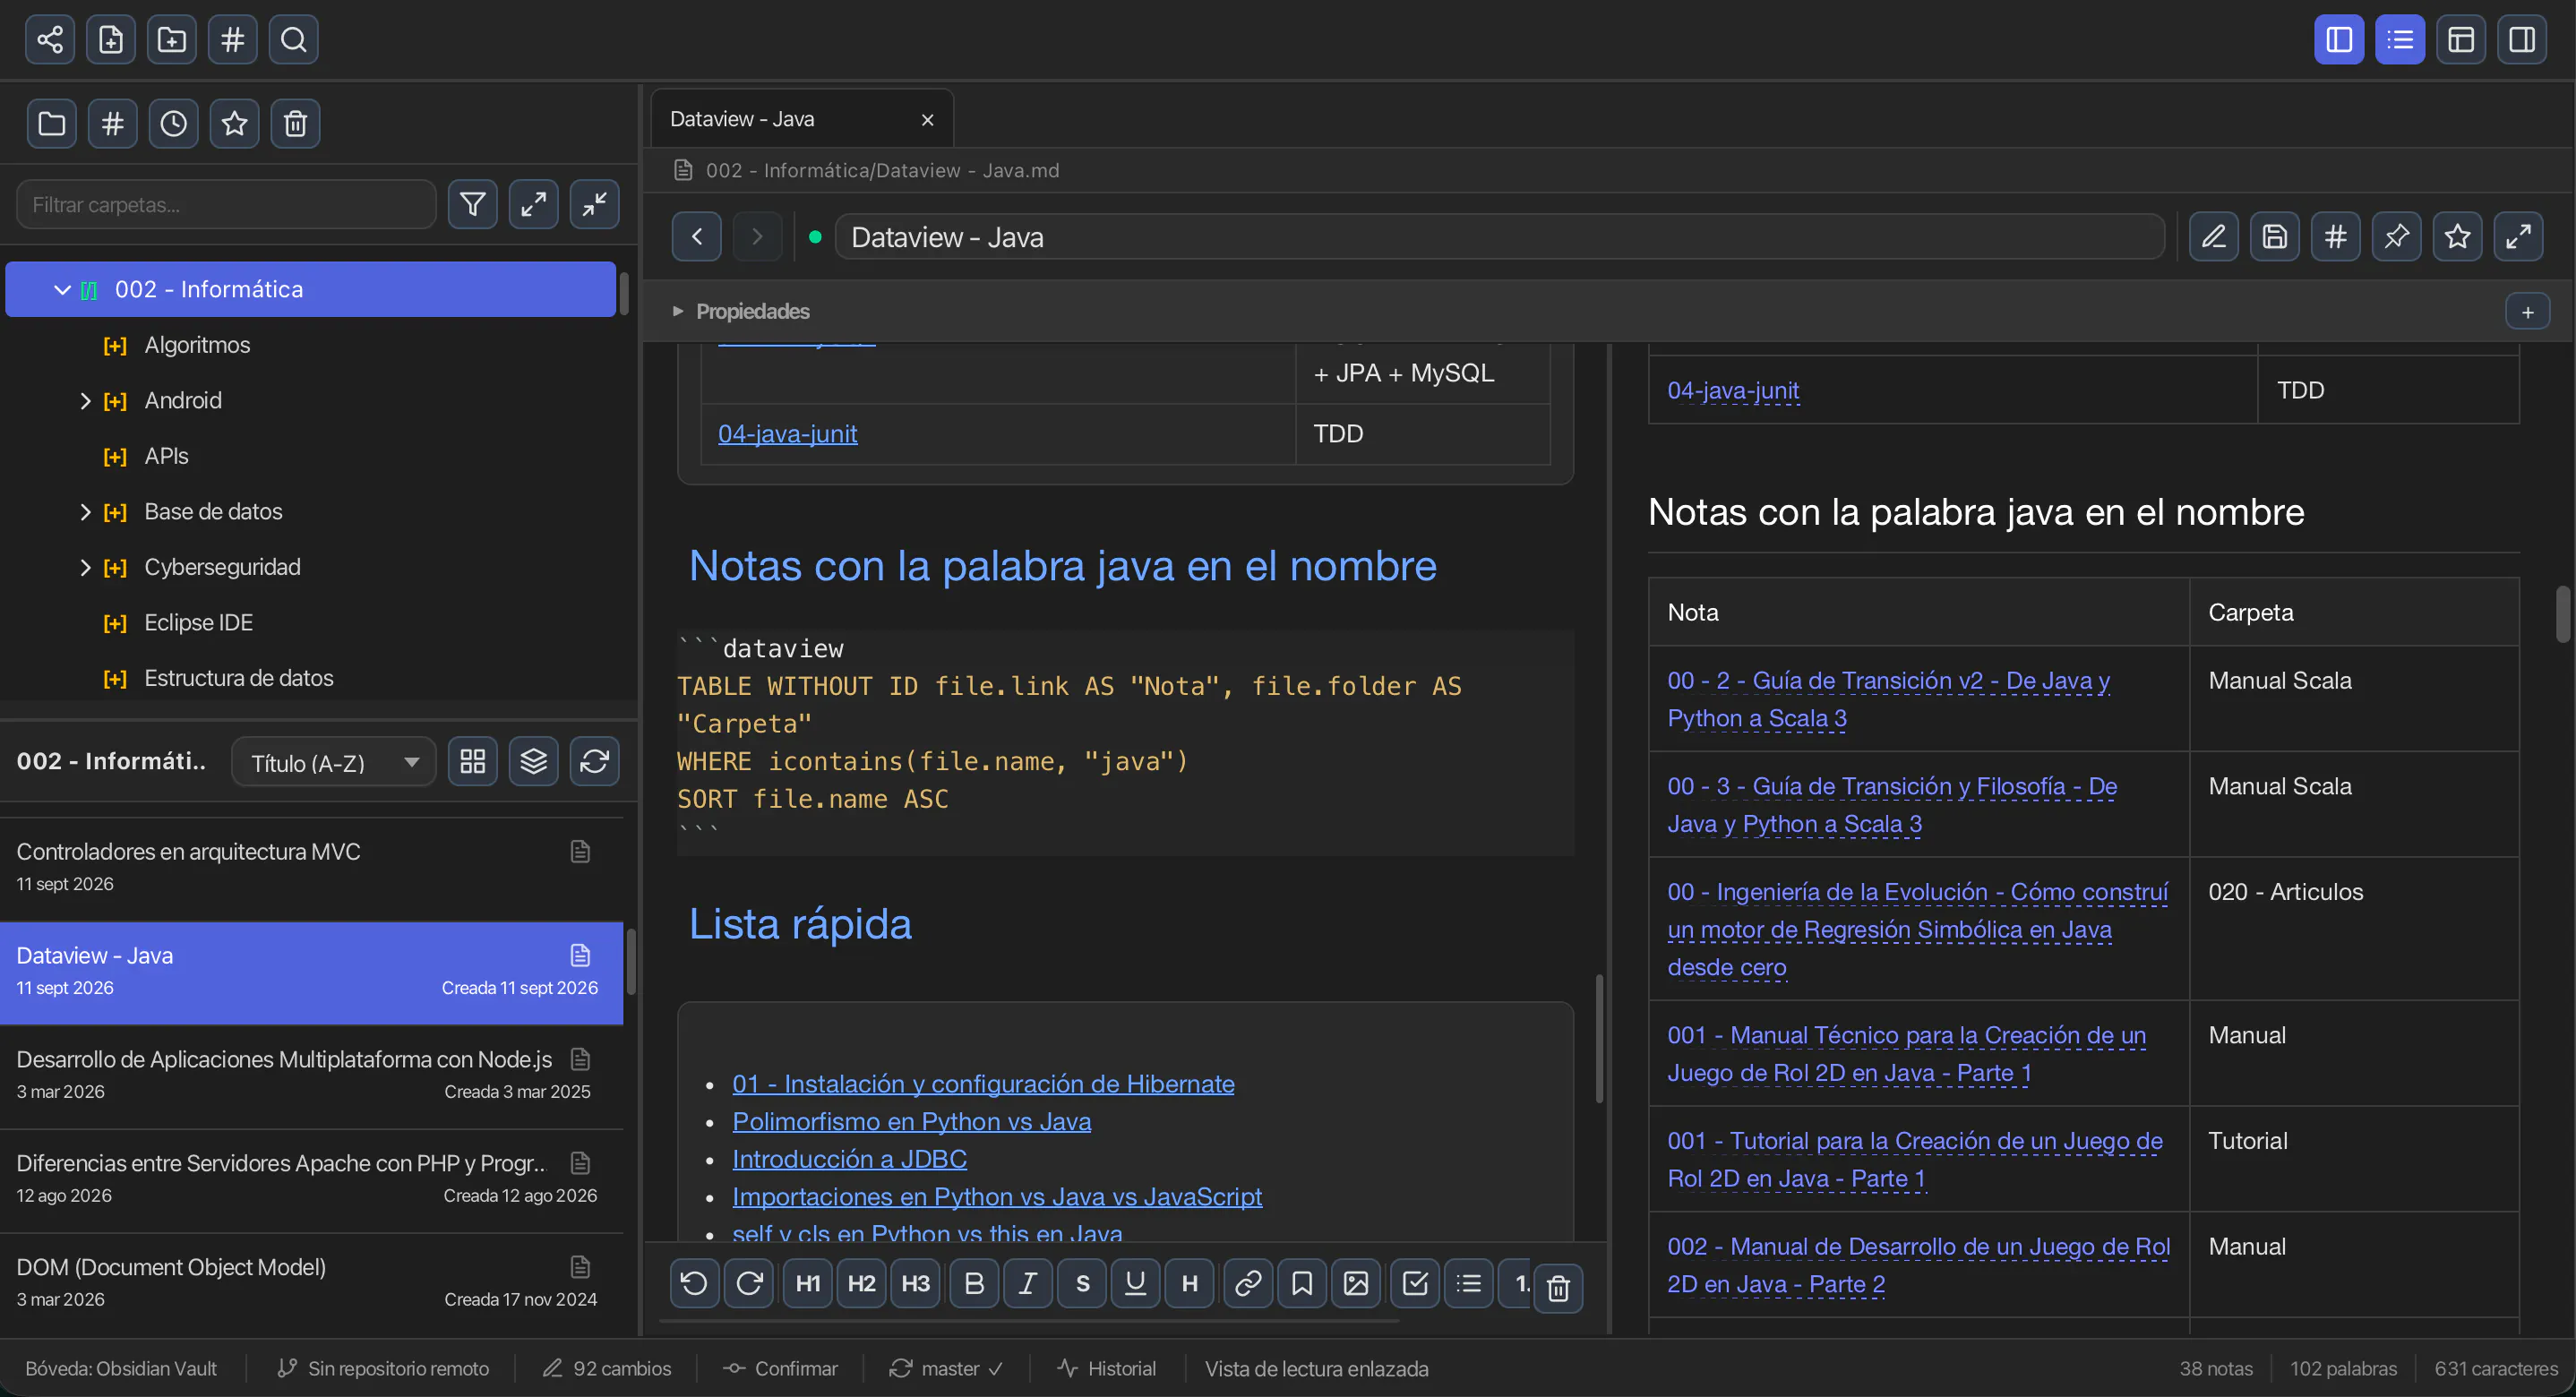Collapse the 002 - Informática folder
This screenshot has height=1397, width=2576.
[x=62, y=290]
